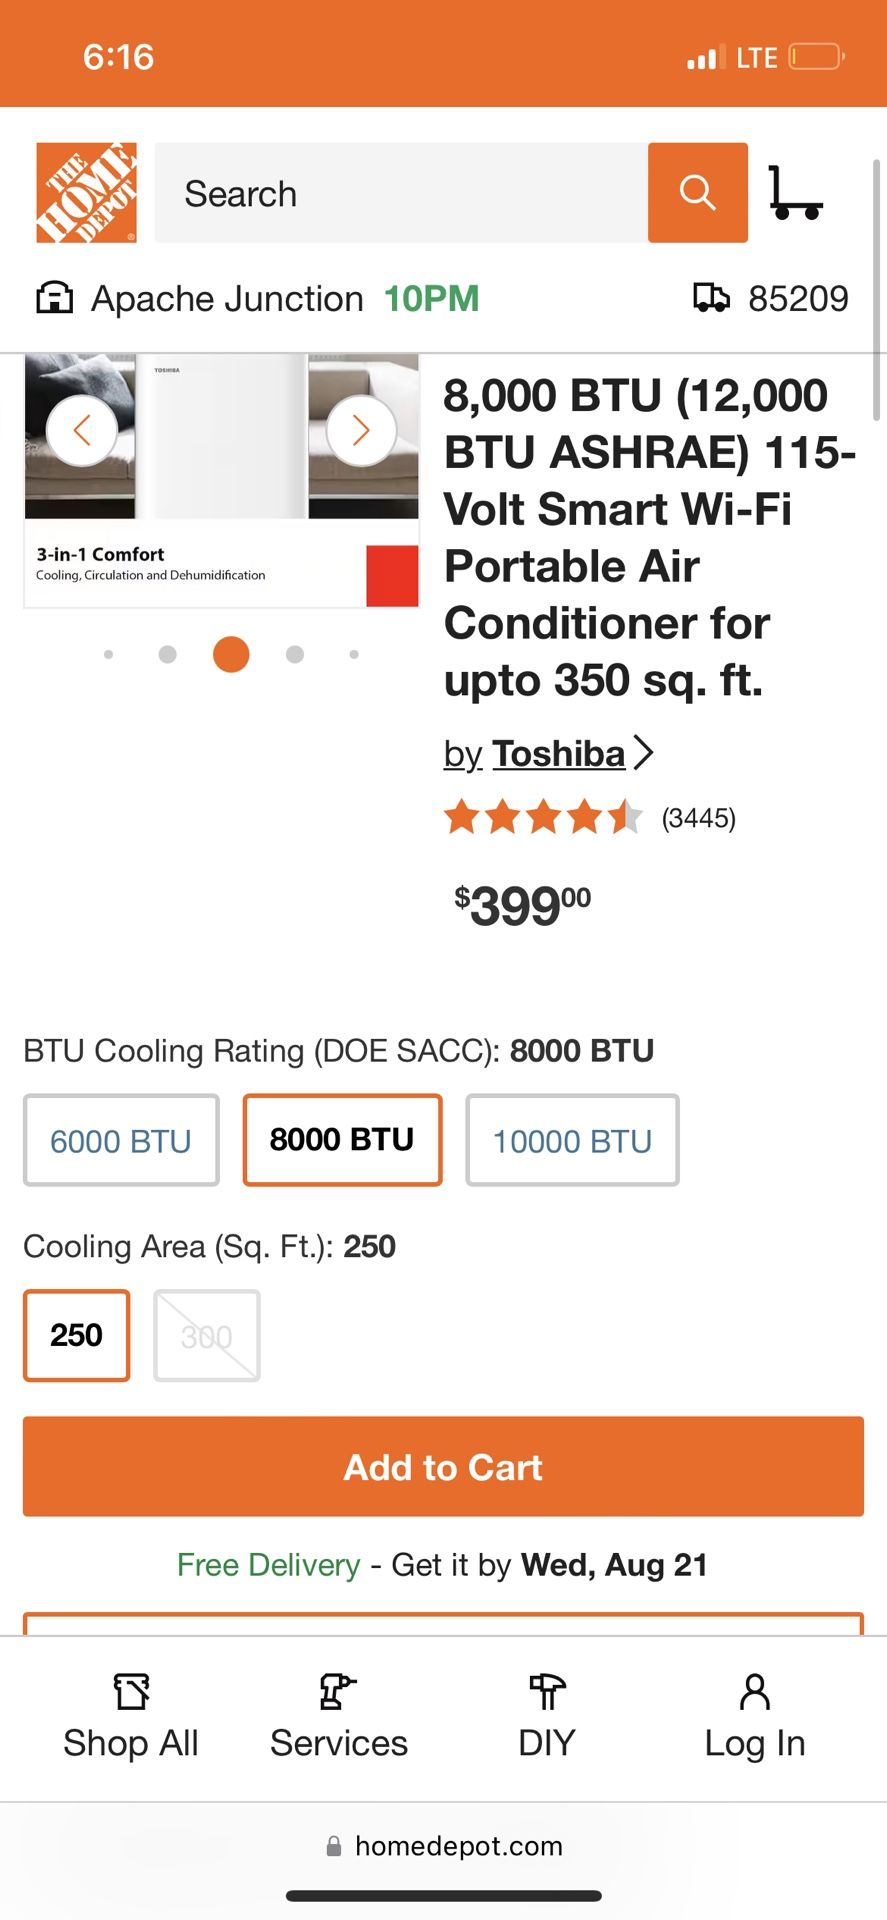Open Shop All from bottom navigation
Image resolution: width=887 pixels, height=1920 pixels.
coord(131,1717)
